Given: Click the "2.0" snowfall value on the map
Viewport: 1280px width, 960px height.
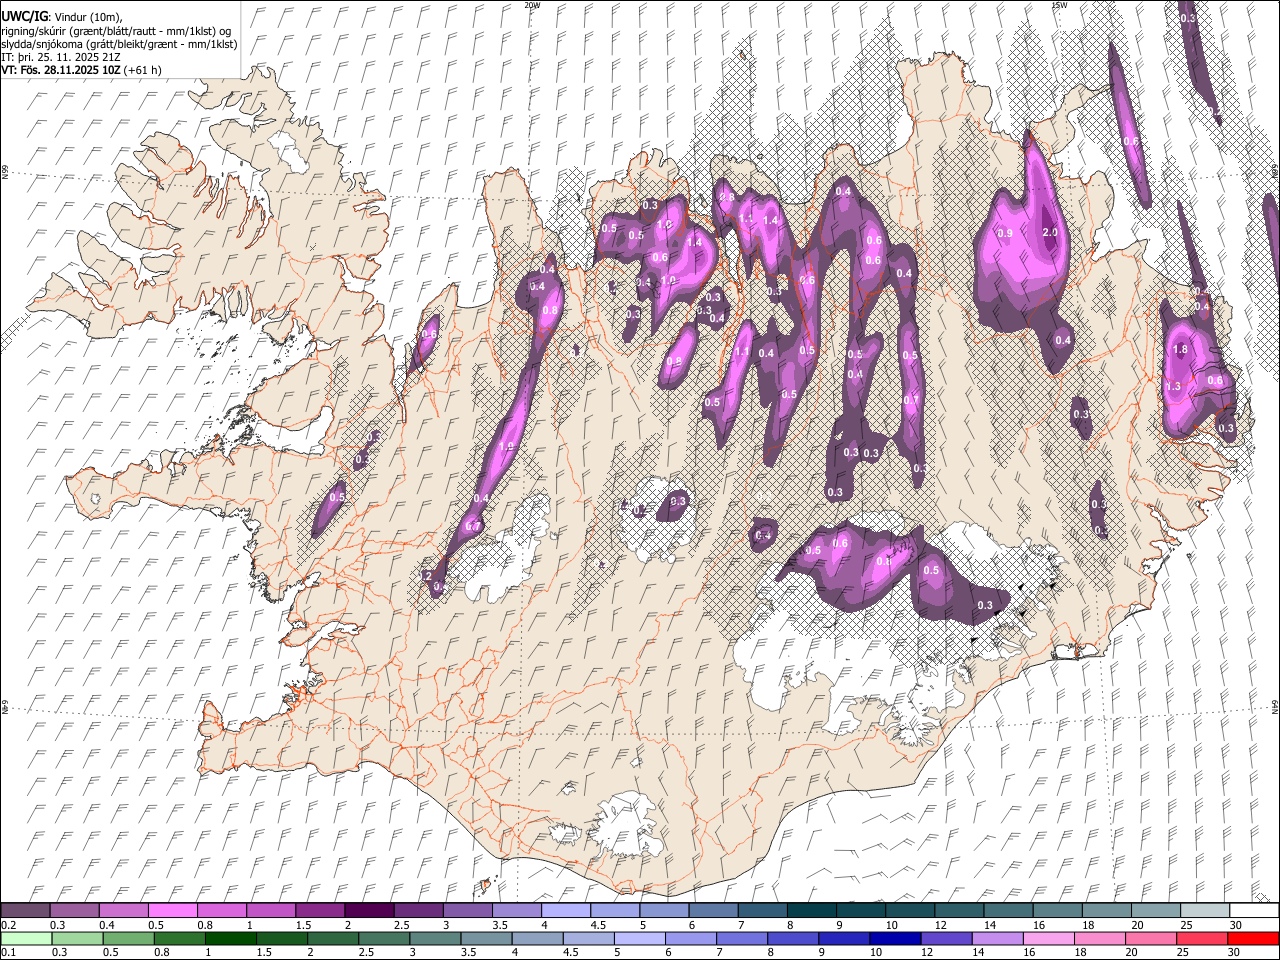Looking at the screenshot, I should pyautogui.click(x=1050, y=232).
